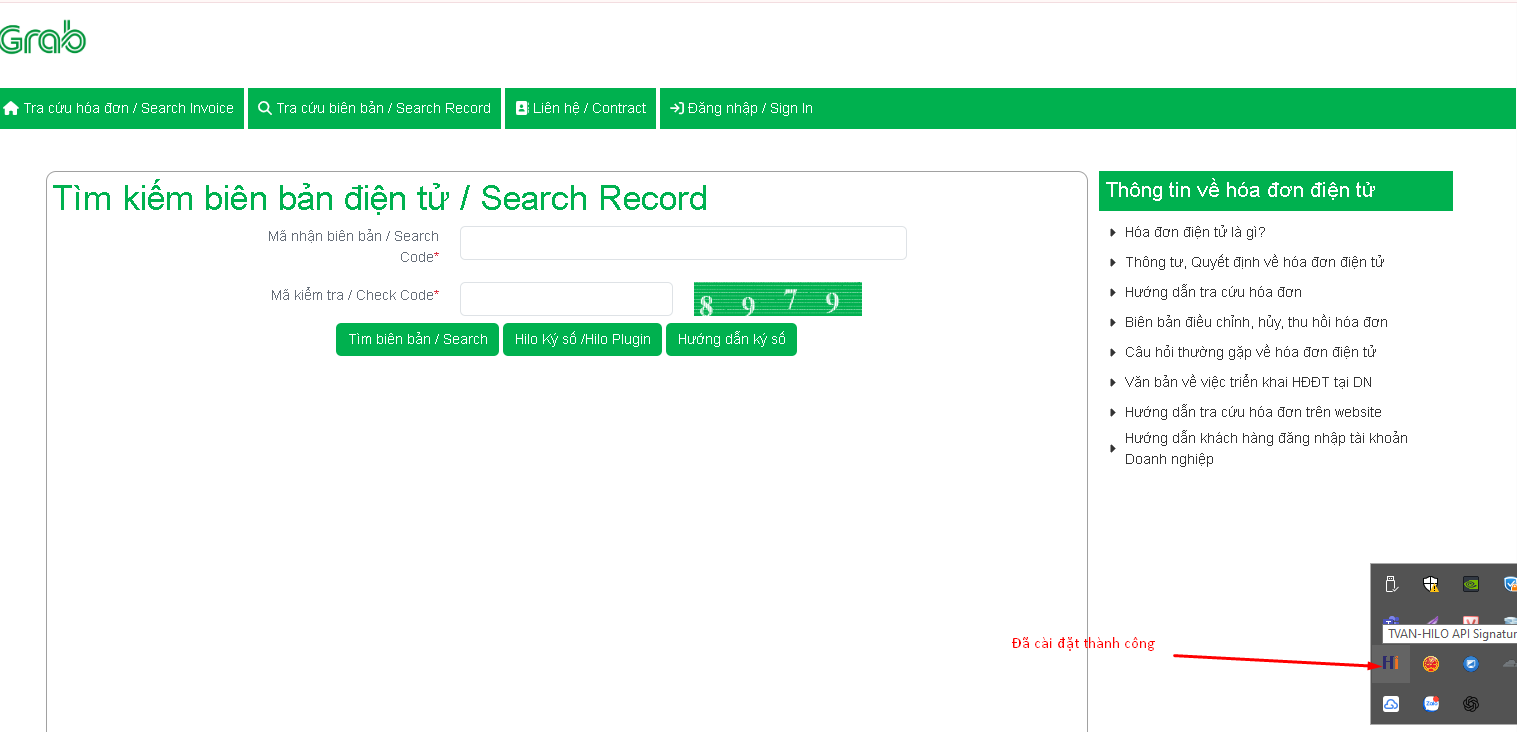Focus the Mã kiểm tra / Check Code field
The height and width of the screenshot is (732, 1517).
click(x=566, y=298)
